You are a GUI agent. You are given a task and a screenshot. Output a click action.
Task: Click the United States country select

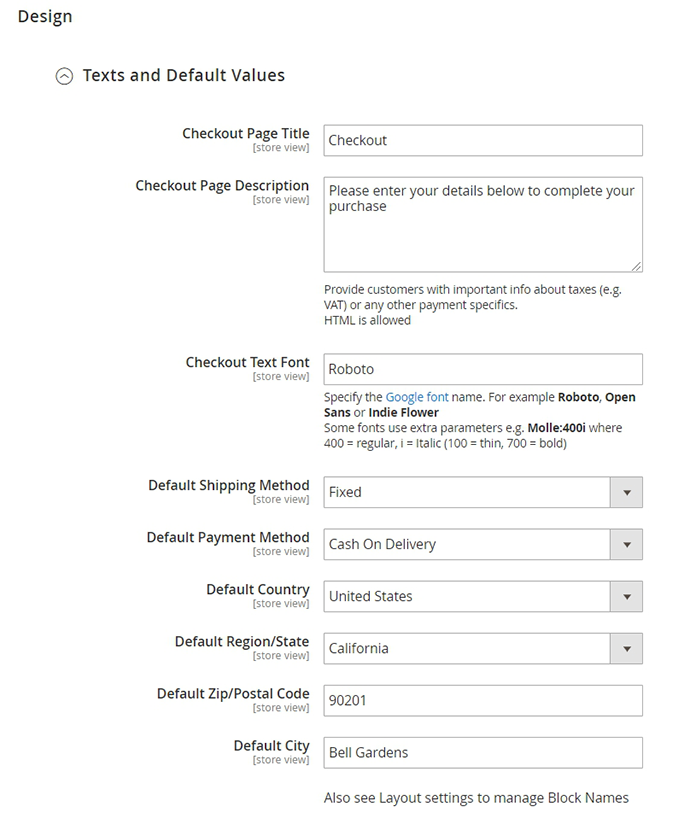coord(467,596)
